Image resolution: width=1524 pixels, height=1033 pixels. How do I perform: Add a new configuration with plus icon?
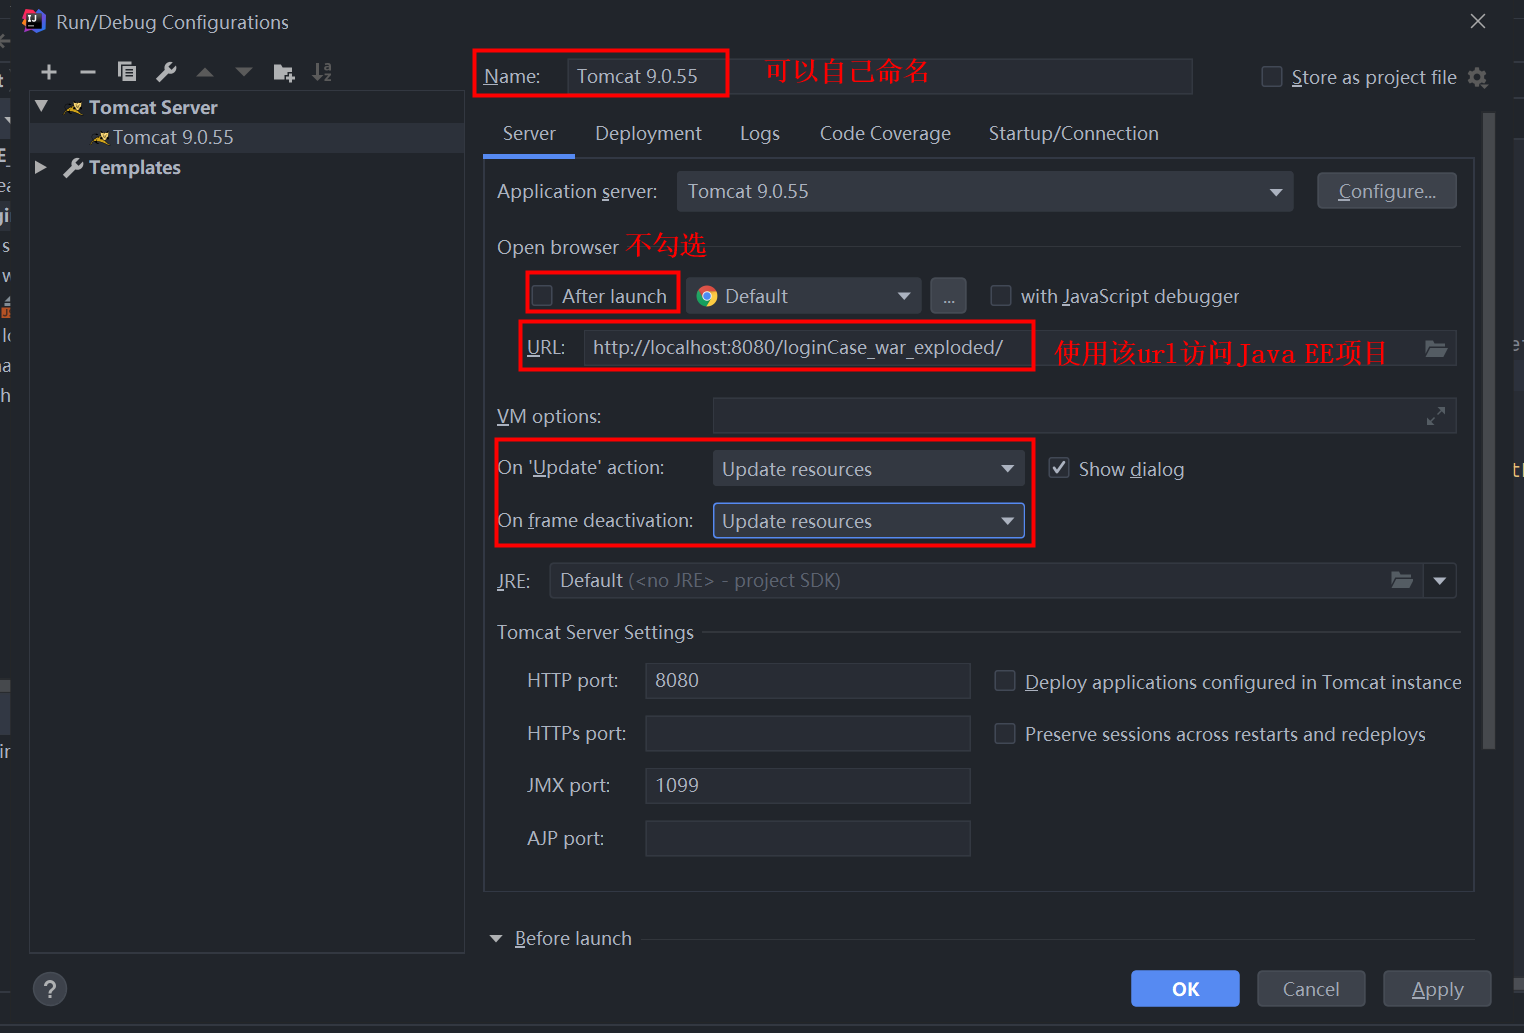point(49,72)
